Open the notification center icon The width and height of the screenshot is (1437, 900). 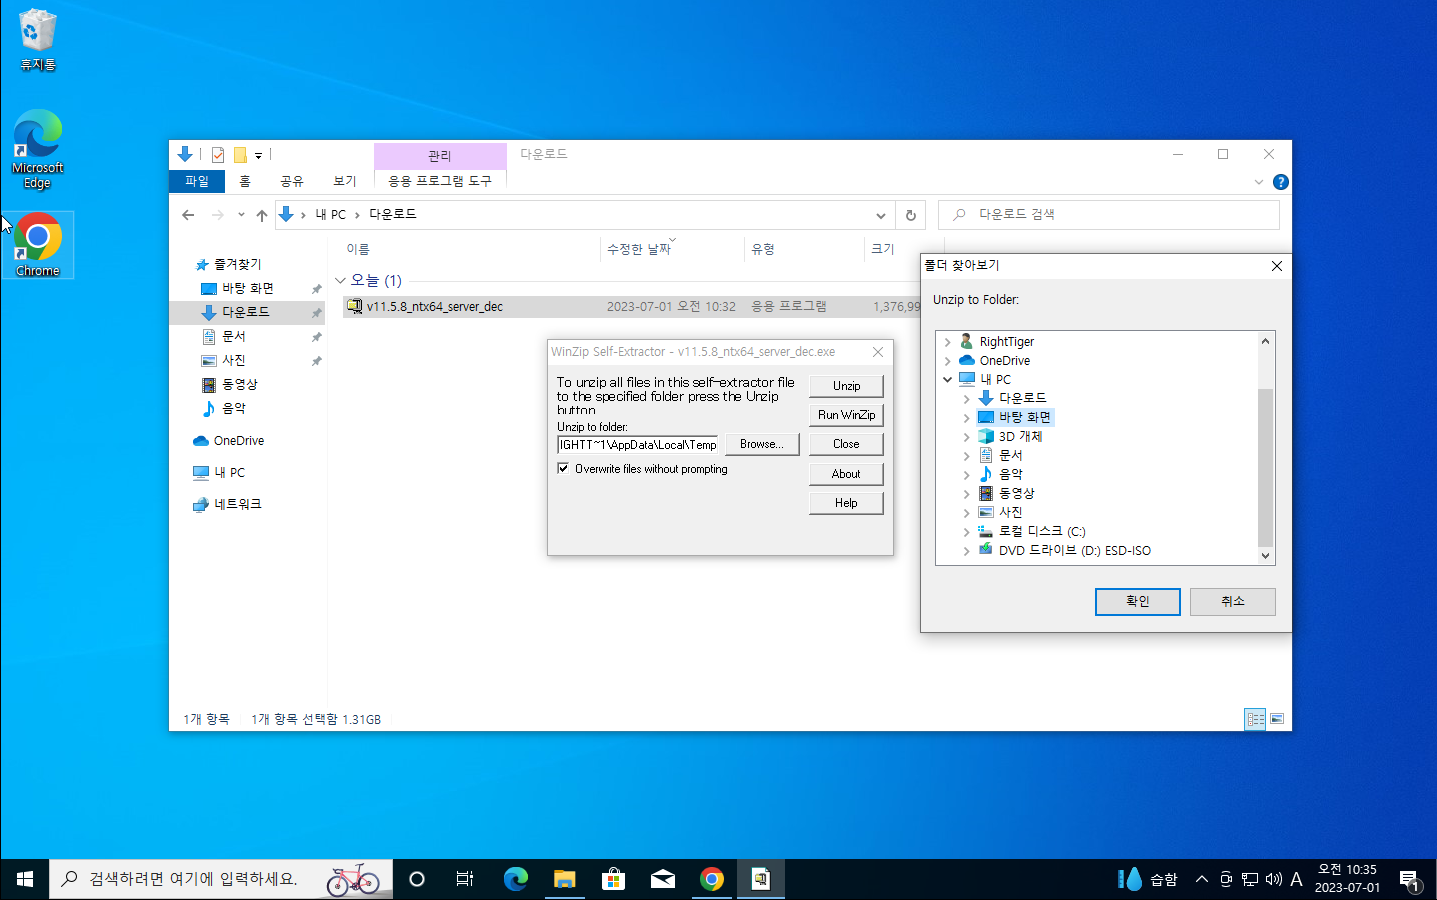point(1409,880)
